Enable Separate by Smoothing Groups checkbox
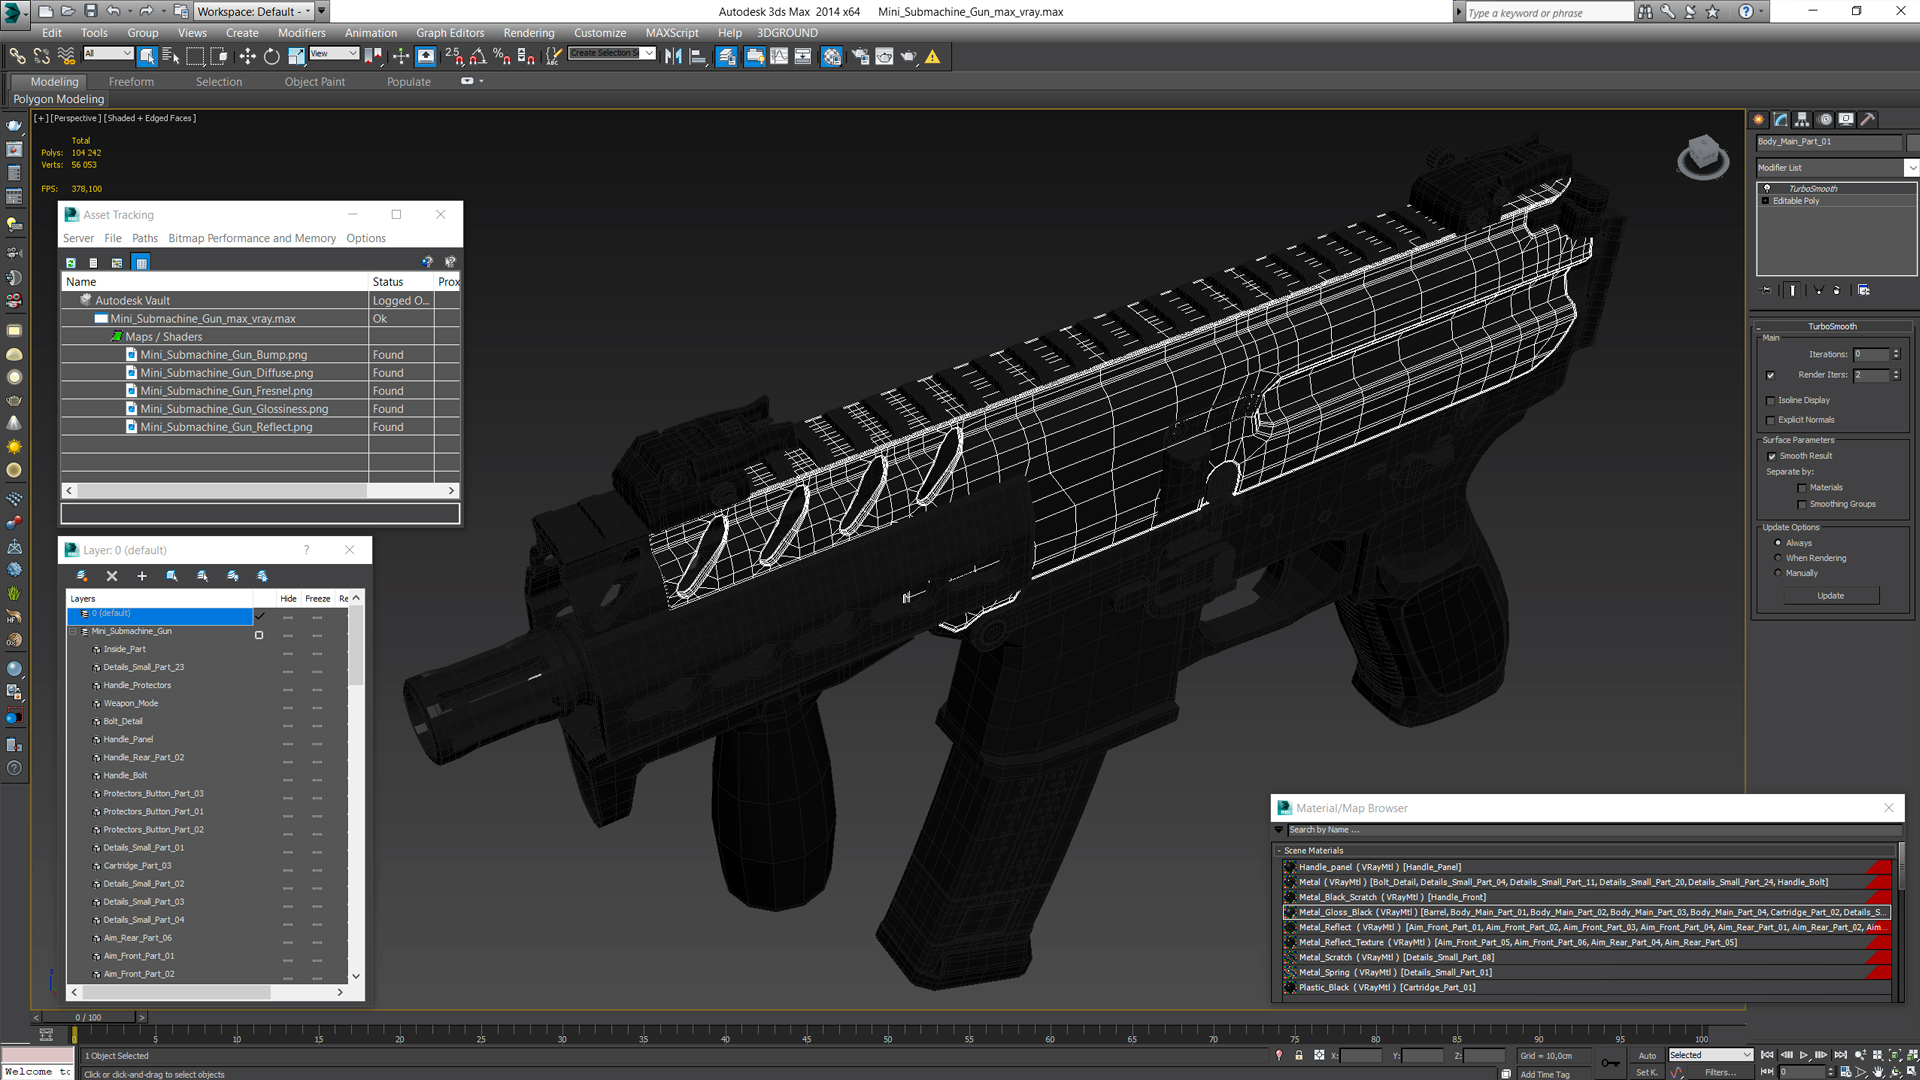The height and width of the screenshot is (1080, 1920). pos(1802,504)
